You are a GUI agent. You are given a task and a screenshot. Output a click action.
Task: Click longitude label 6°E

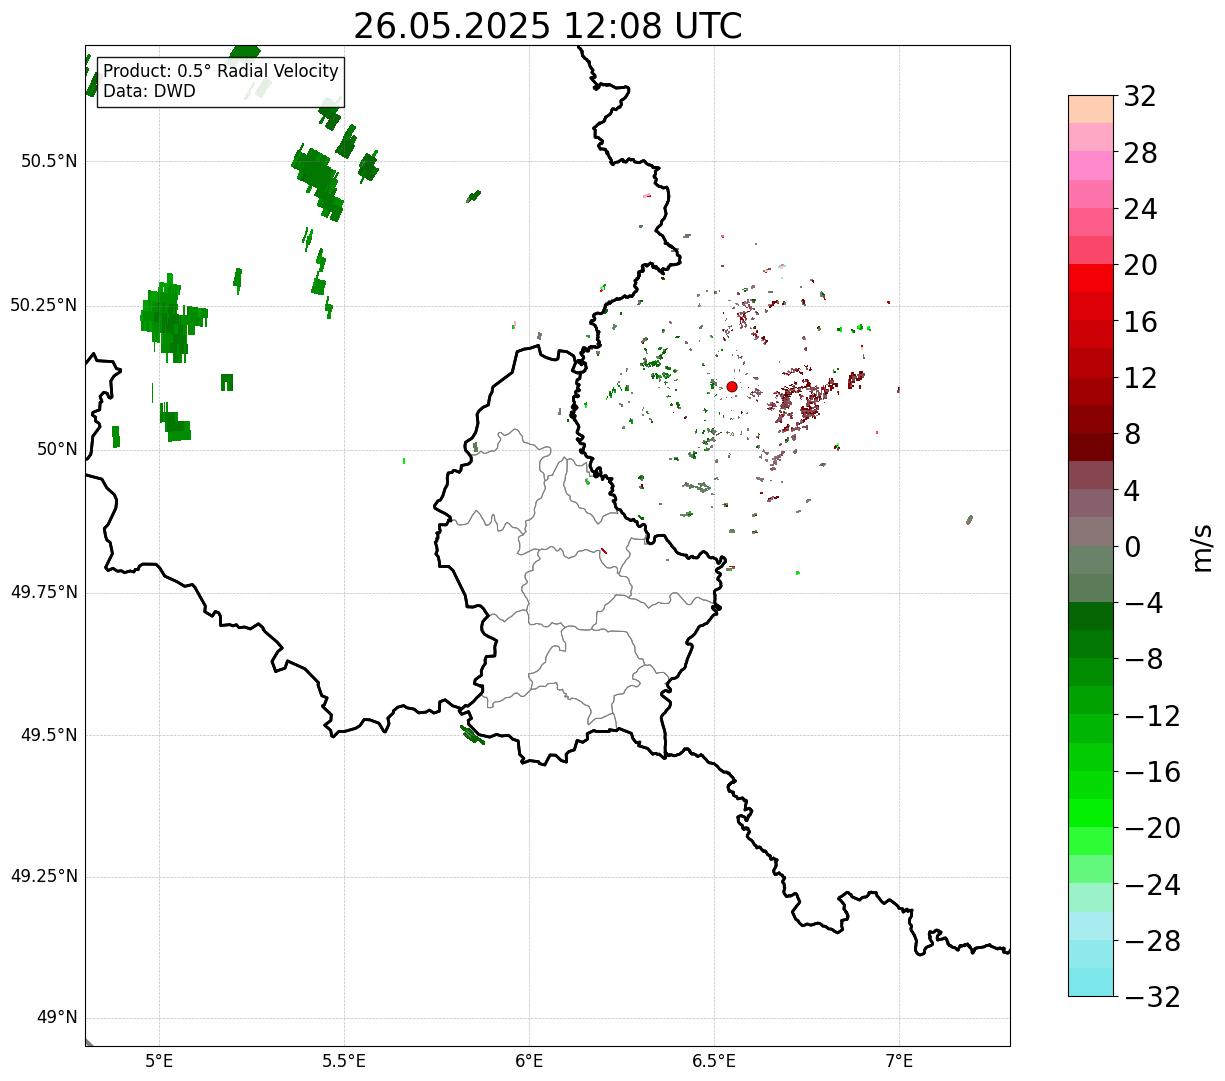(x=529, y=1060)
